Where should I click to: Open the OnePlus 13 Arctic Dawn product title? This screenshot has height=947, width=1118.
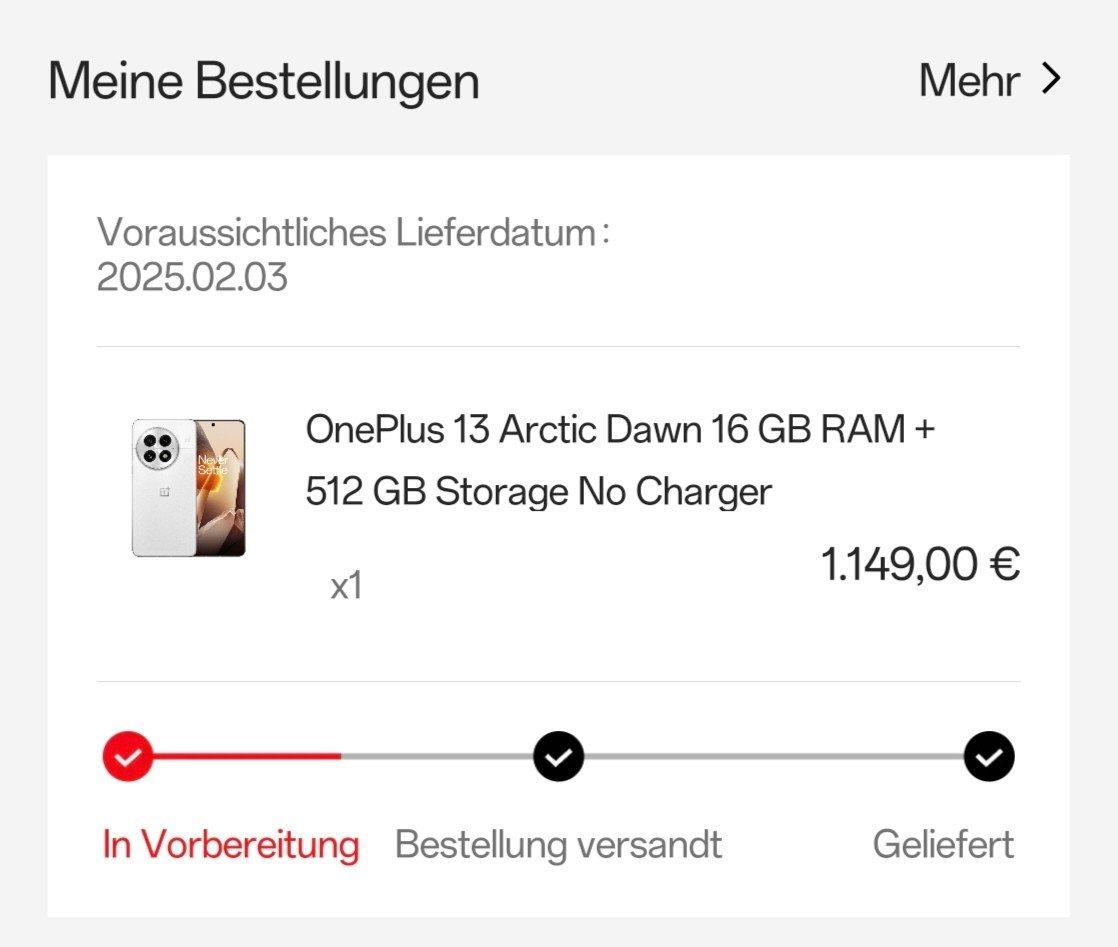(x=620, y=460)
